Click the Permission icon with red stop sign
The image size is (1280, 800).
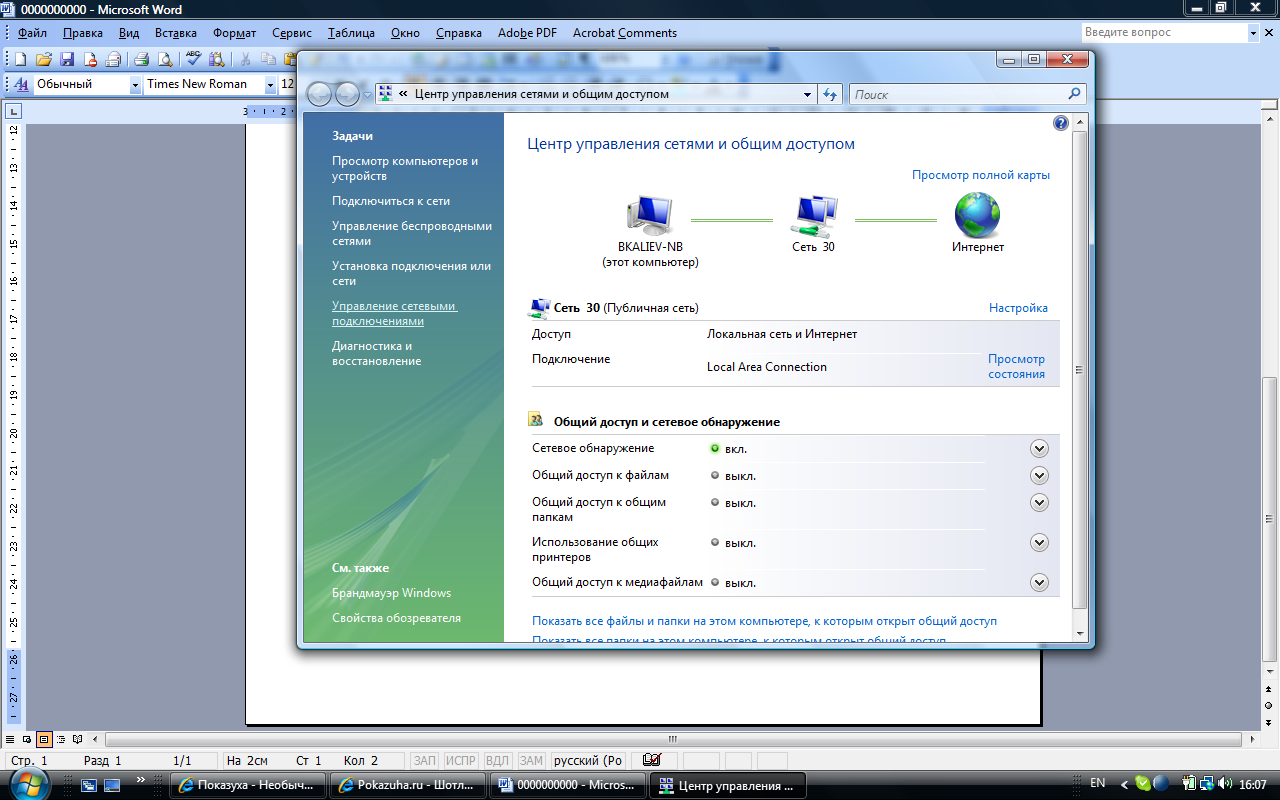90,59
